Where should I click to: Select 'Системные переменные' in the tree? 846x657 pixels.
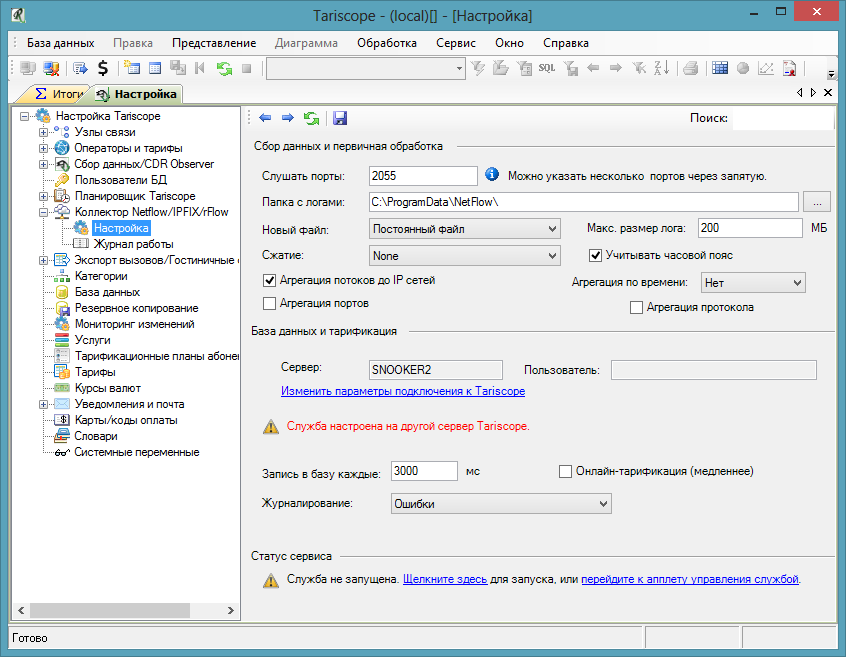point(137,452)
